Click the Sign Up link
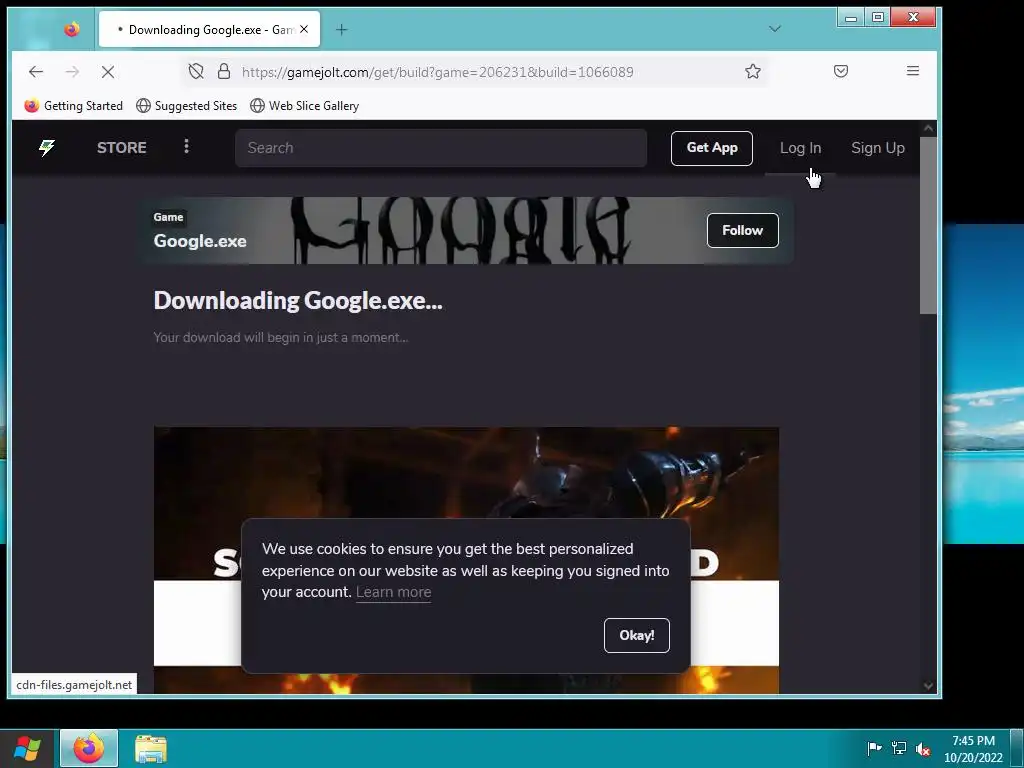The width and height of the screenshot is (1024, 768). point(878,148)
